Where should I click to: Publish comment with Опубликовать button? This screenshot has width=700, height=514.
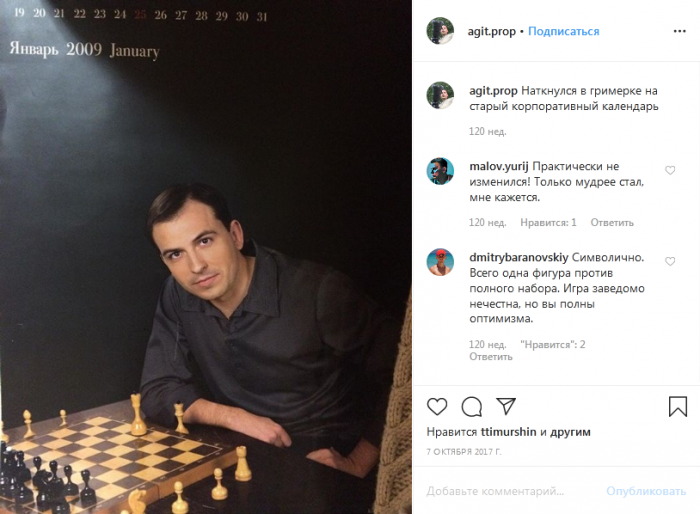click(x=646, y=491)
